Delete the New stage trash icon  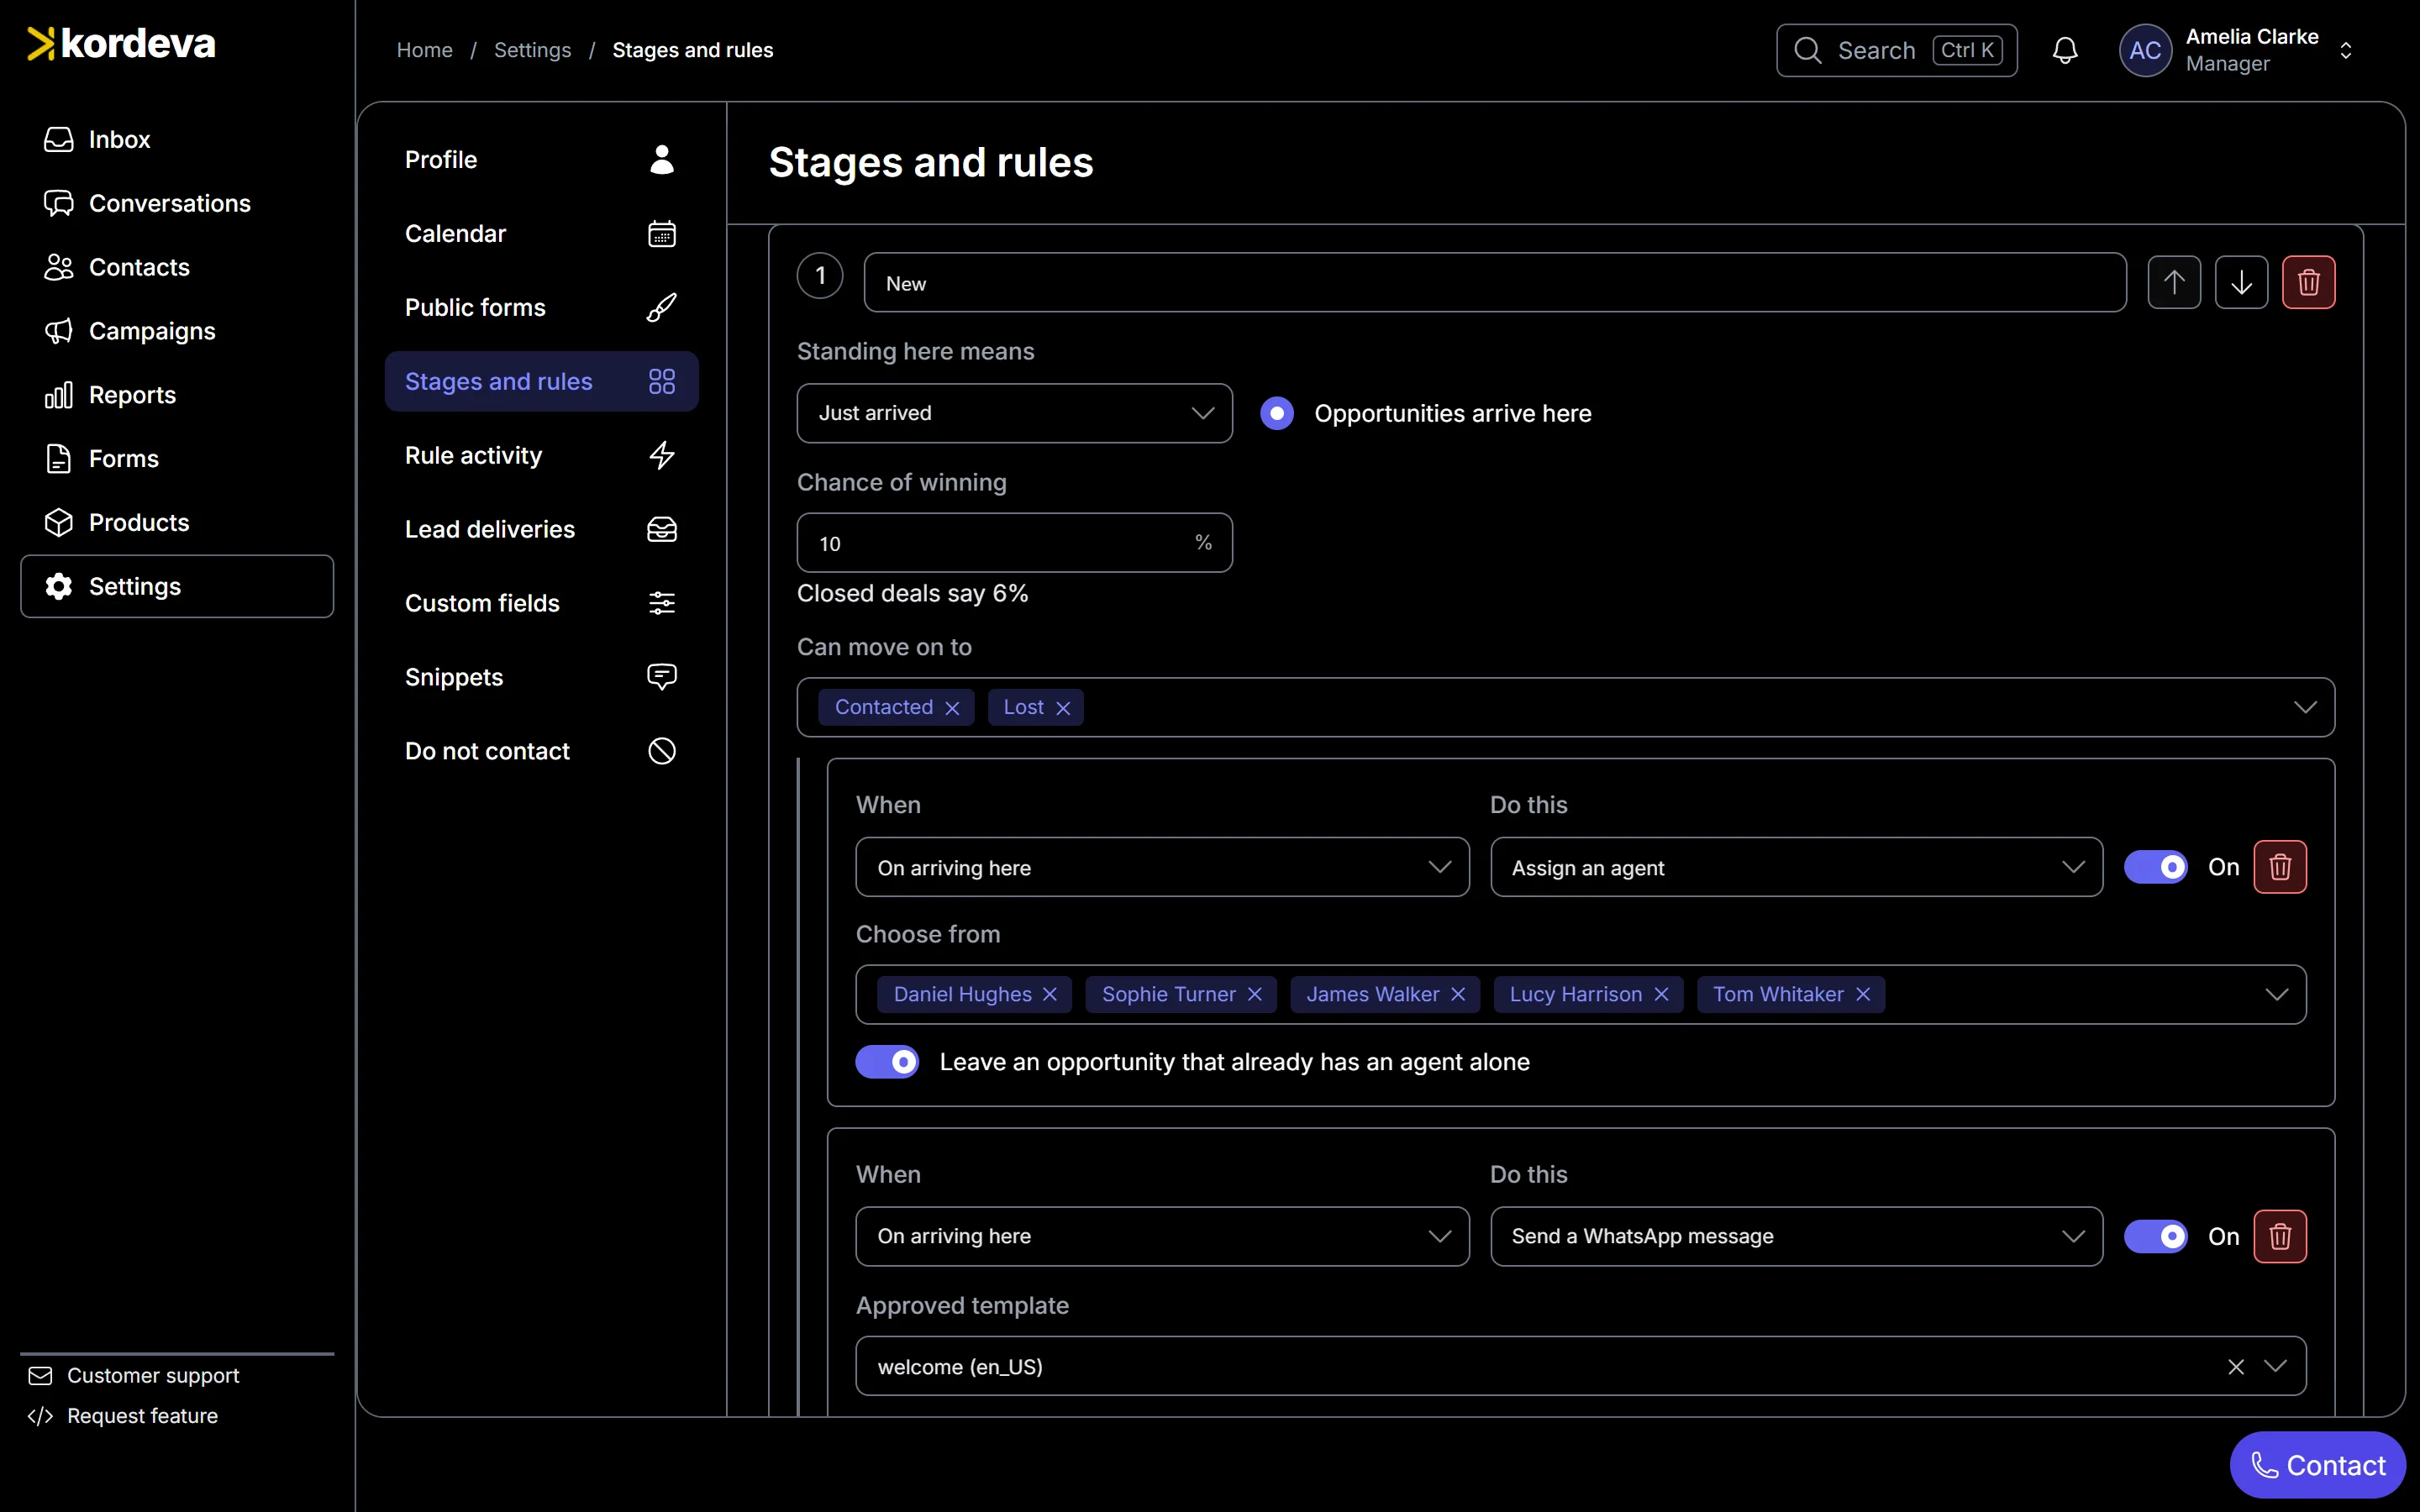tap(2308, 282)
